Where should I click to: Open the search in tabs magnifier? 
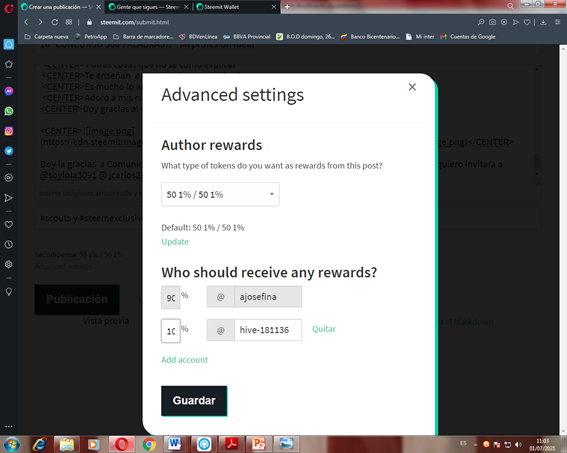(510, 6)
